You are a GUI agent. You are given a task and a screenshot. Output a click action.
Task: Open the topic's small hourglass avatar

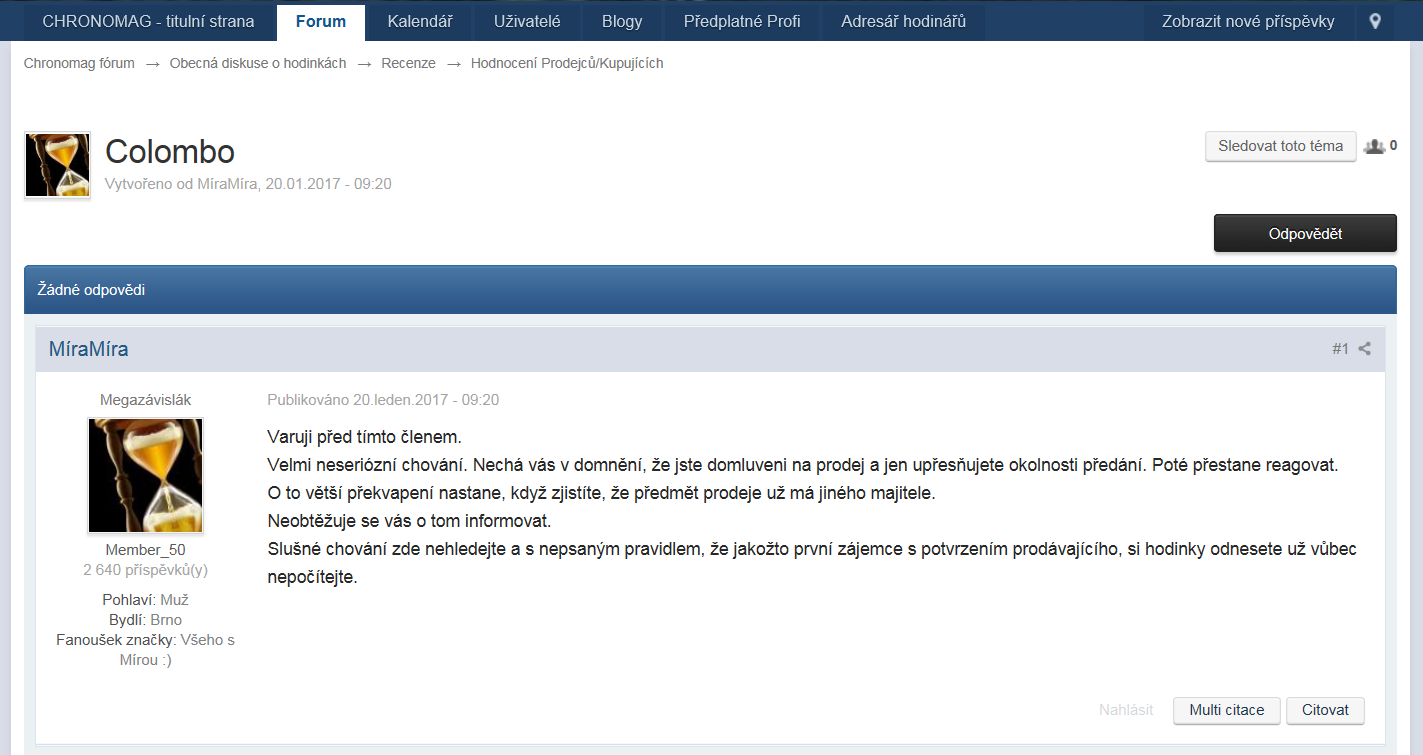pos(57,165)
